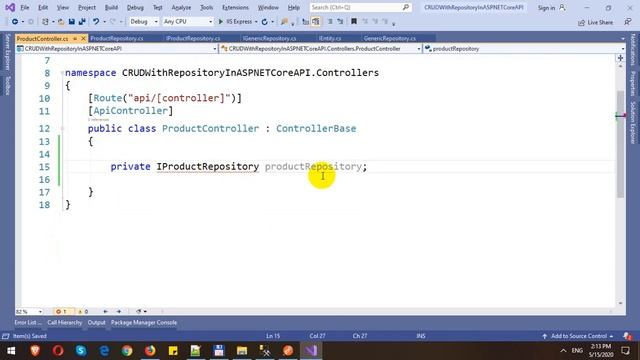This screenshot has height=360, width=640.
Task: Open the Output panel tab
Action: 96,322
